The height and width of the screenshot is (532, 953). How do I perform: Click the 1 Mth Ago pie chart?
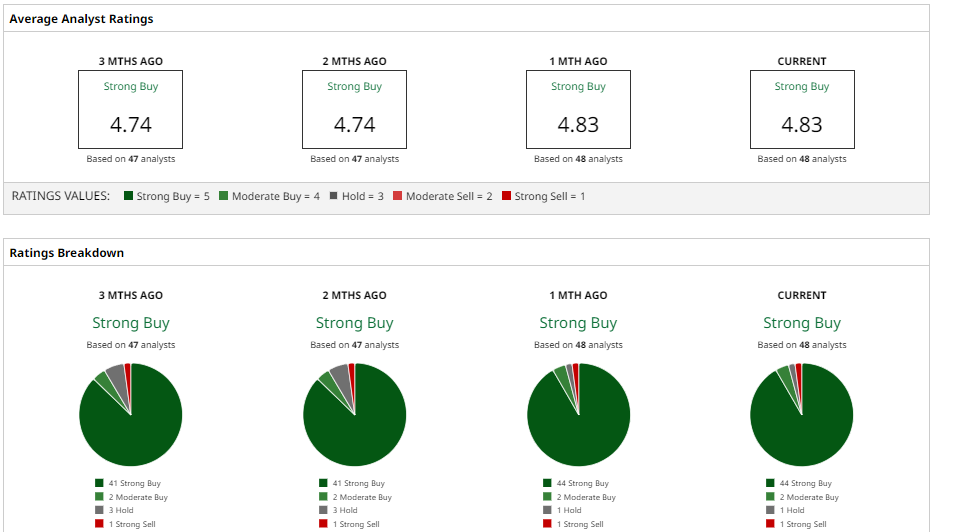(x=579, y=415)
